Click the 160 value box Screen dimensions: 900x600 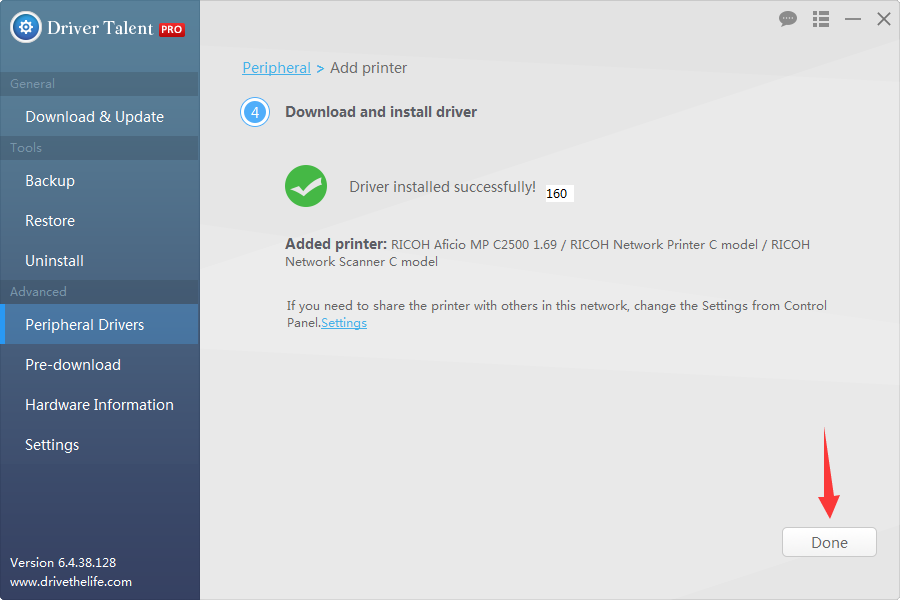tap(559, 193)
